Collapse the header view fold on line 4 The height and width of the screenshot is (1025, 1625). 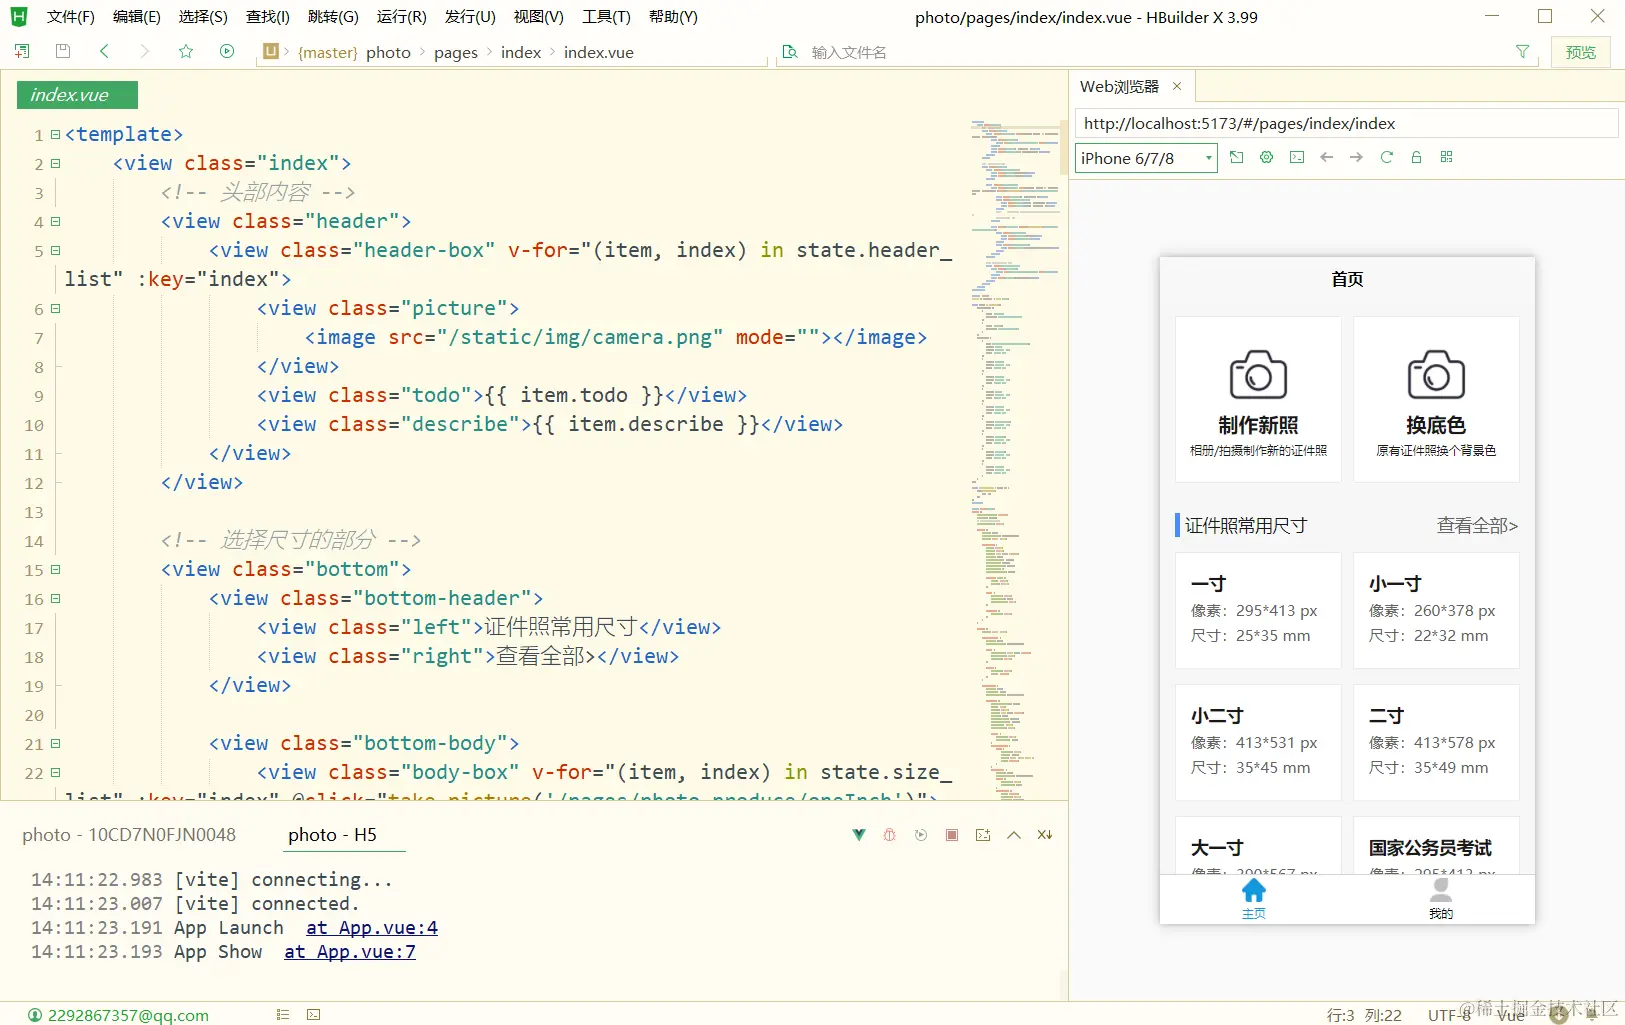[56, 221]
